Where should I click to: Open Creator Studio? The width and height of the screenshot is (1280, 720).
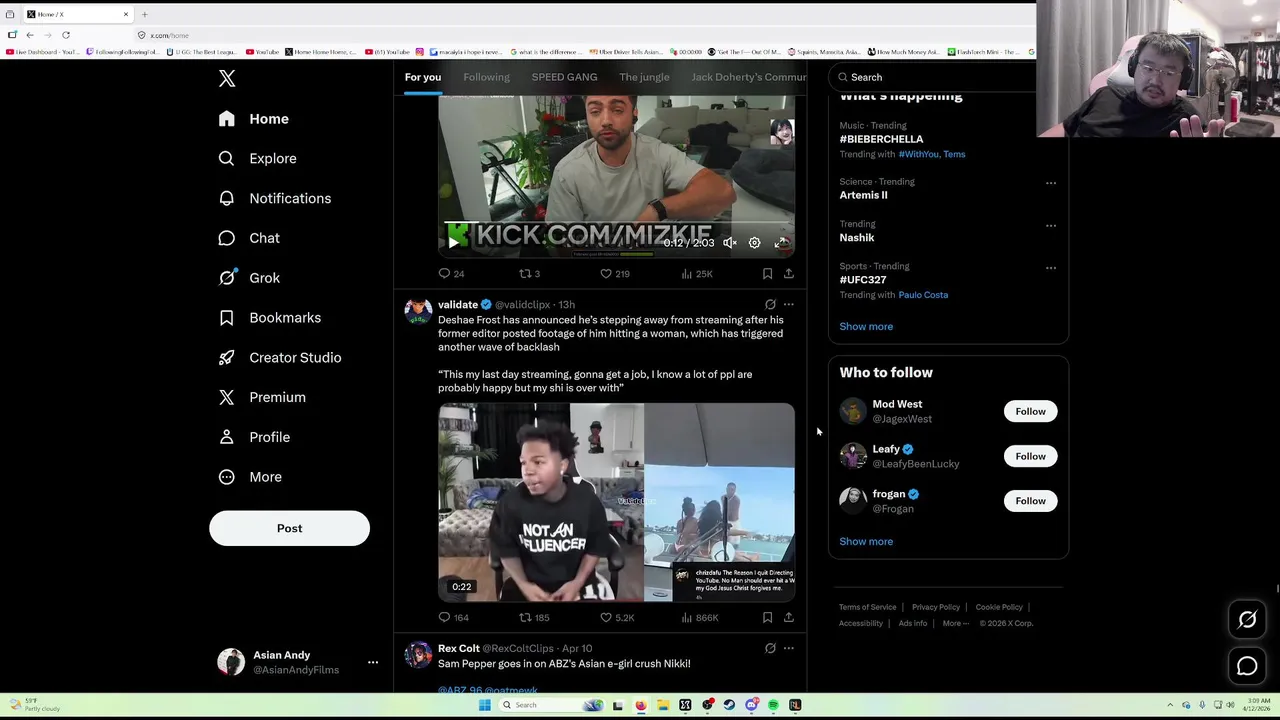click(280, 358)
